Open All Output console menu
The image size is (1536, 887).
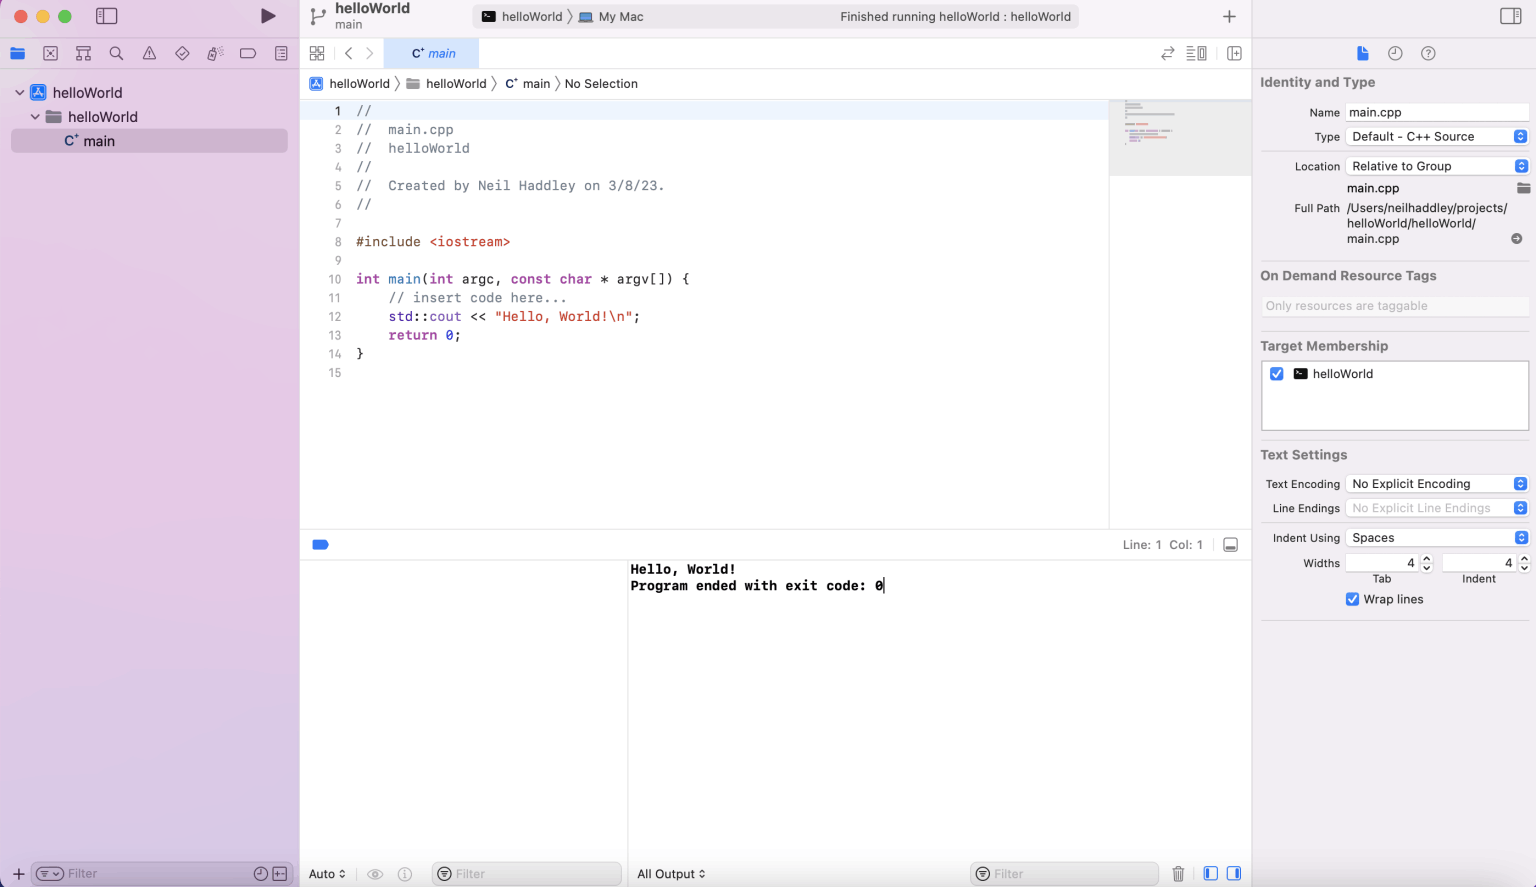click(x=671, y=874)
